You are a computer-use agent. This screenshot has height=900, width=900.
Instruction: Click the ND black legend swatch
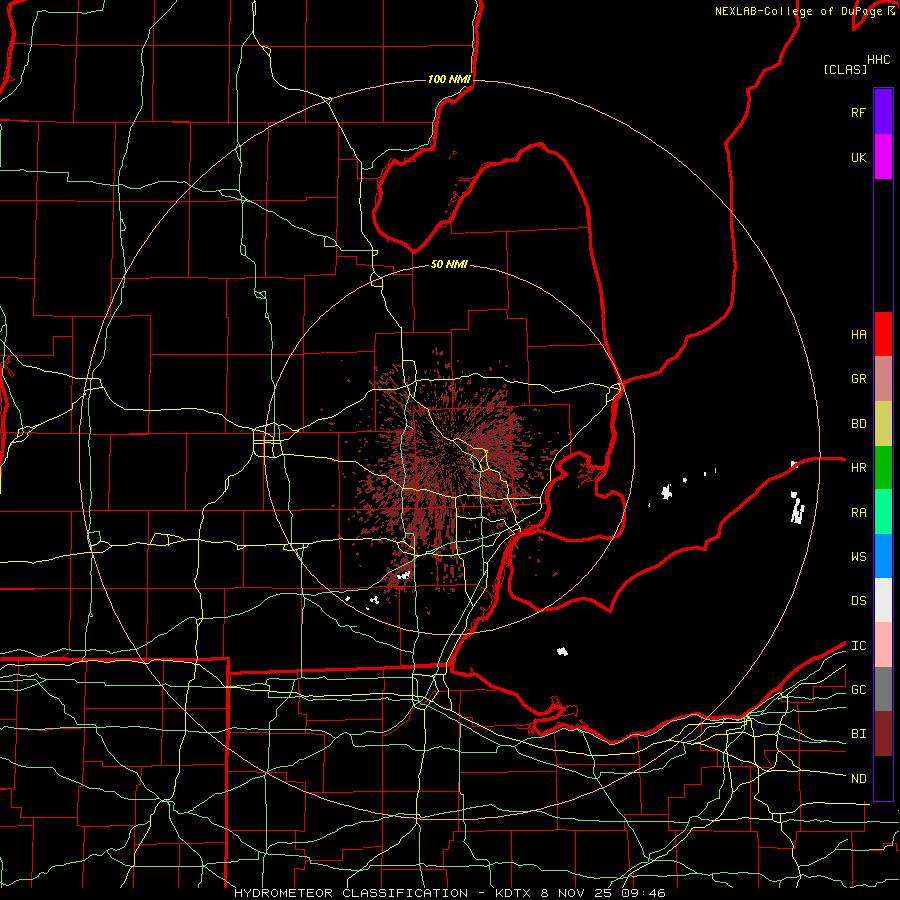coord(883,778)
